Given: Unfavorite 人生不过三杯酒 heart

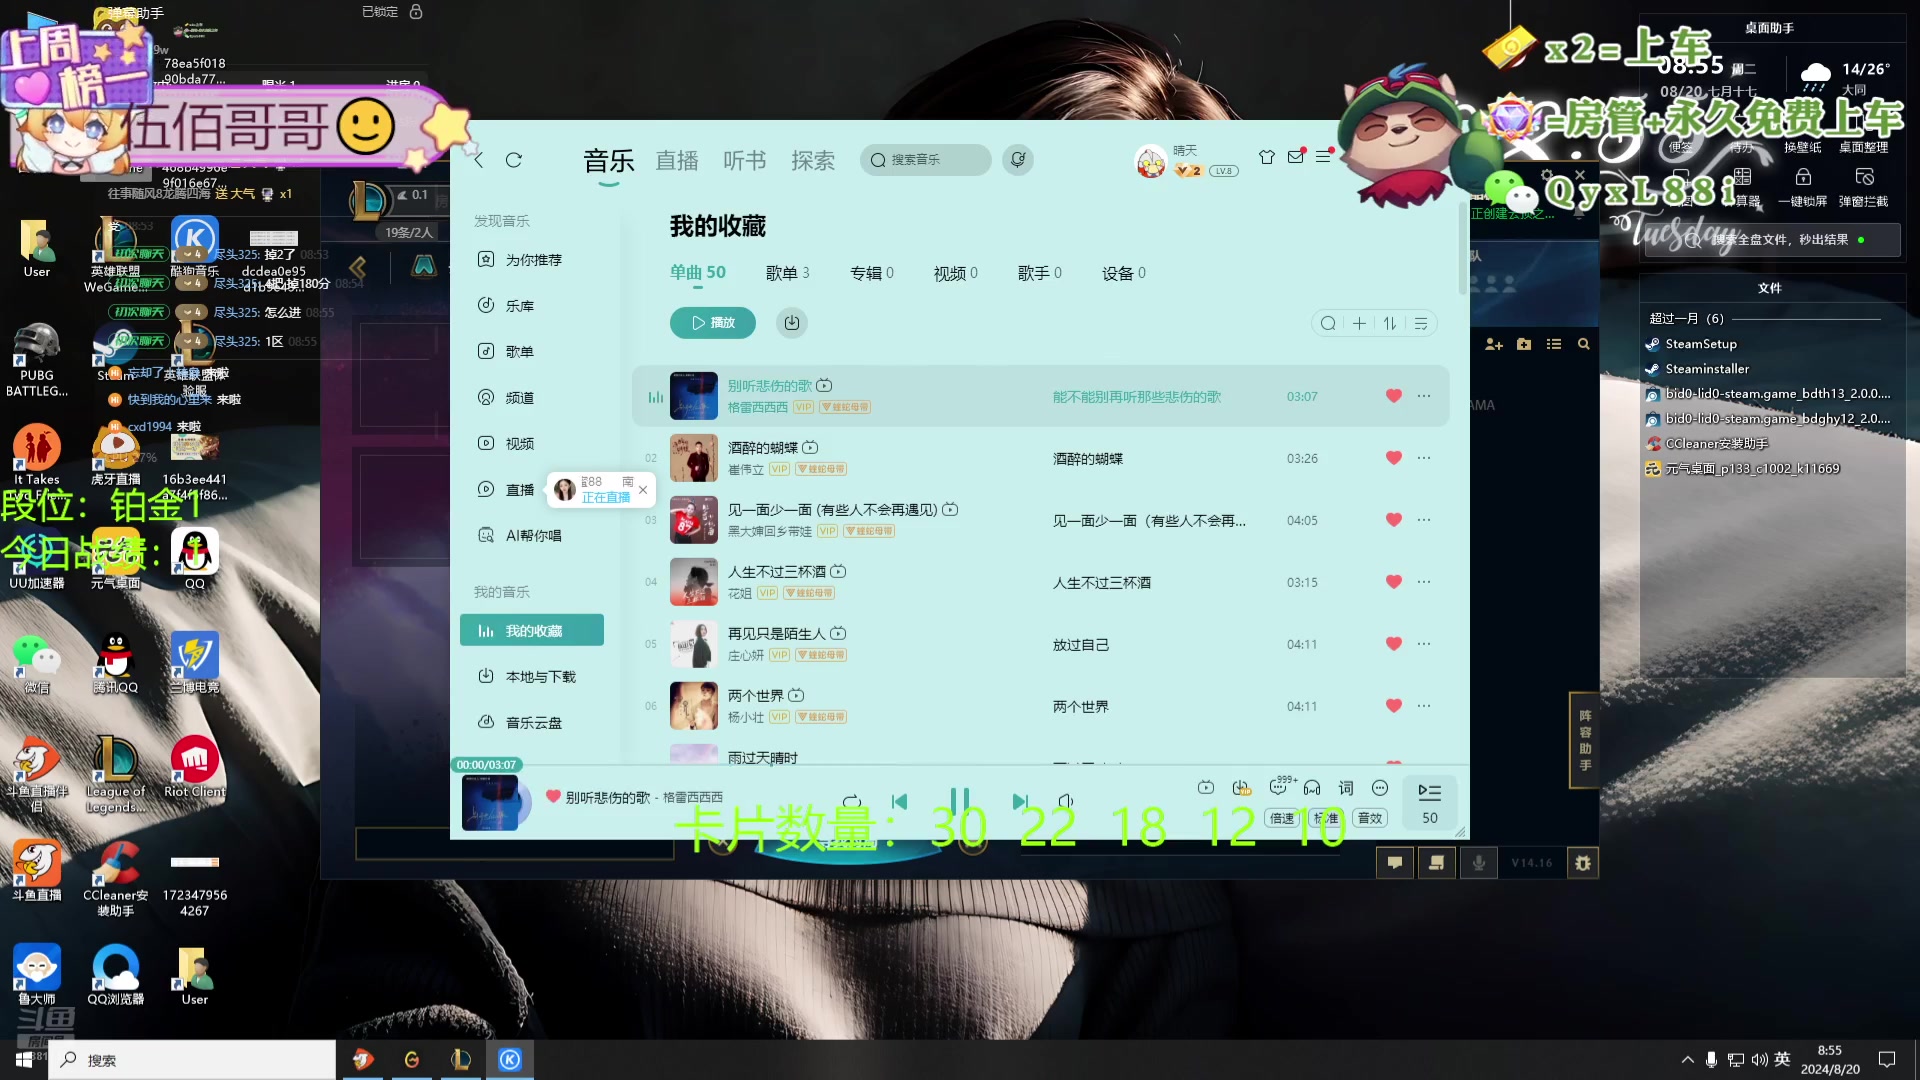Looking at the screenshot, I should coord(1394,582).
